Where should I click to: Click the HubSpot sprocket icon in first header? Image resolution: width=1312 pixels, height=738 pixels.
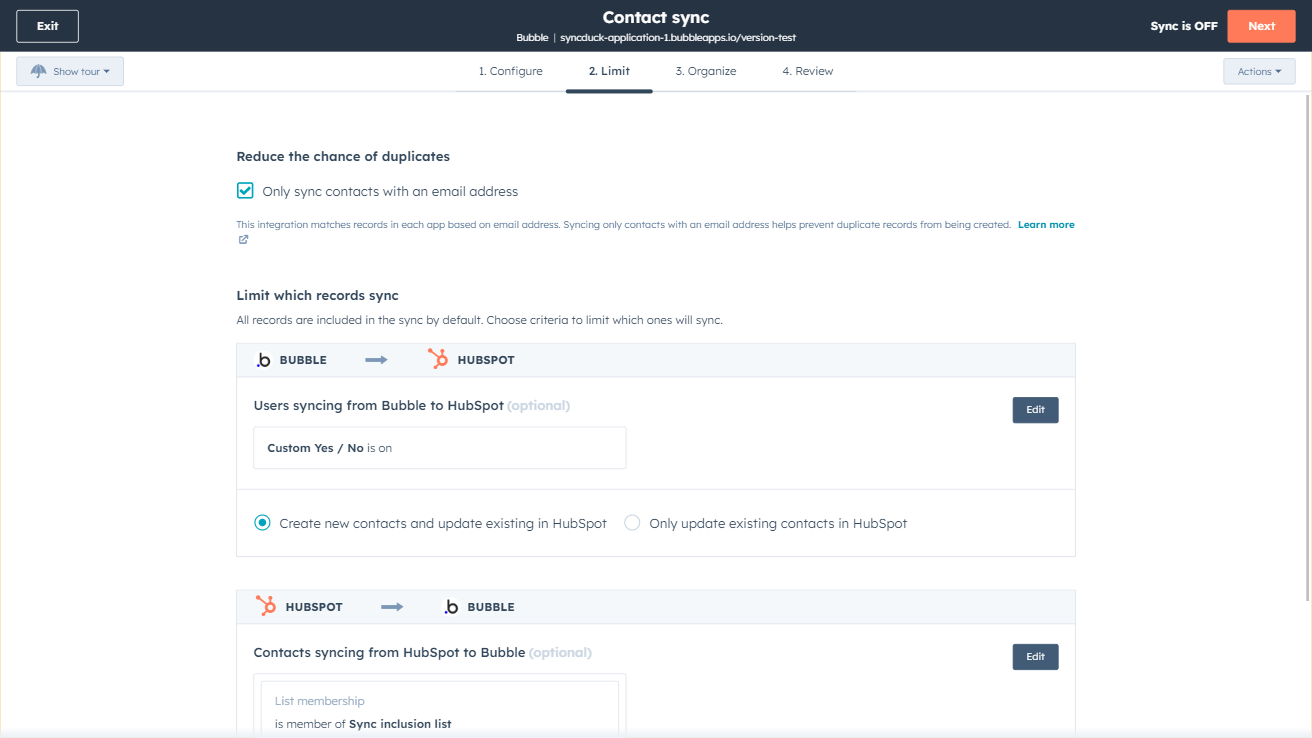tap(438, 359)
